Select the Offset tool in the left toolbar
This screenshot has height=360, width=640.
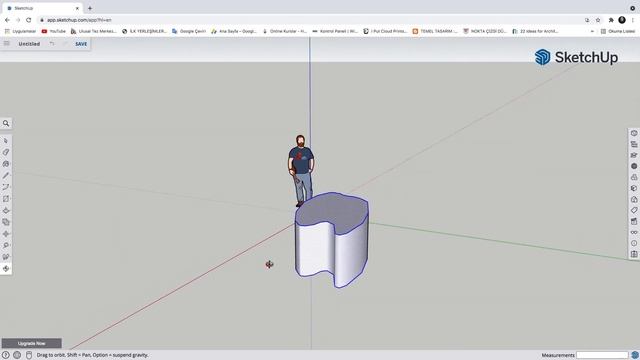pos(6,222)
